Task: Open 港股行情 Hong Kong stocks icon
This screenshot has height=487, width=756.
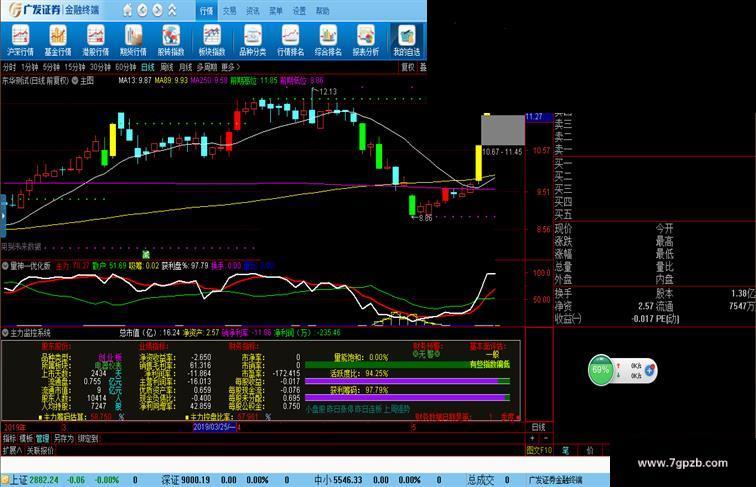Action: point(95,41)
